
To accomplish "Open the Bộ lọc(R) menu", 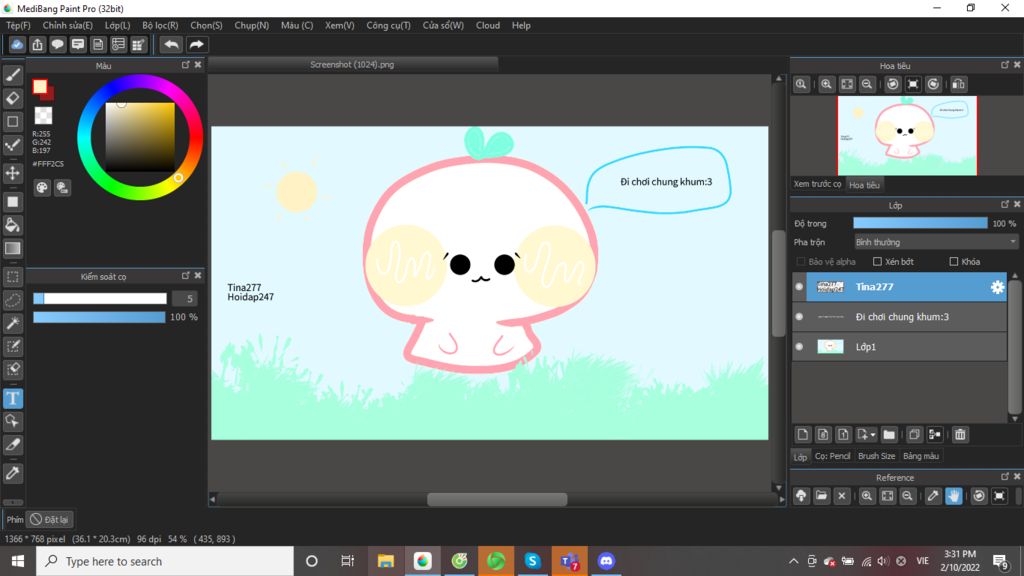I will coord(160,25).
